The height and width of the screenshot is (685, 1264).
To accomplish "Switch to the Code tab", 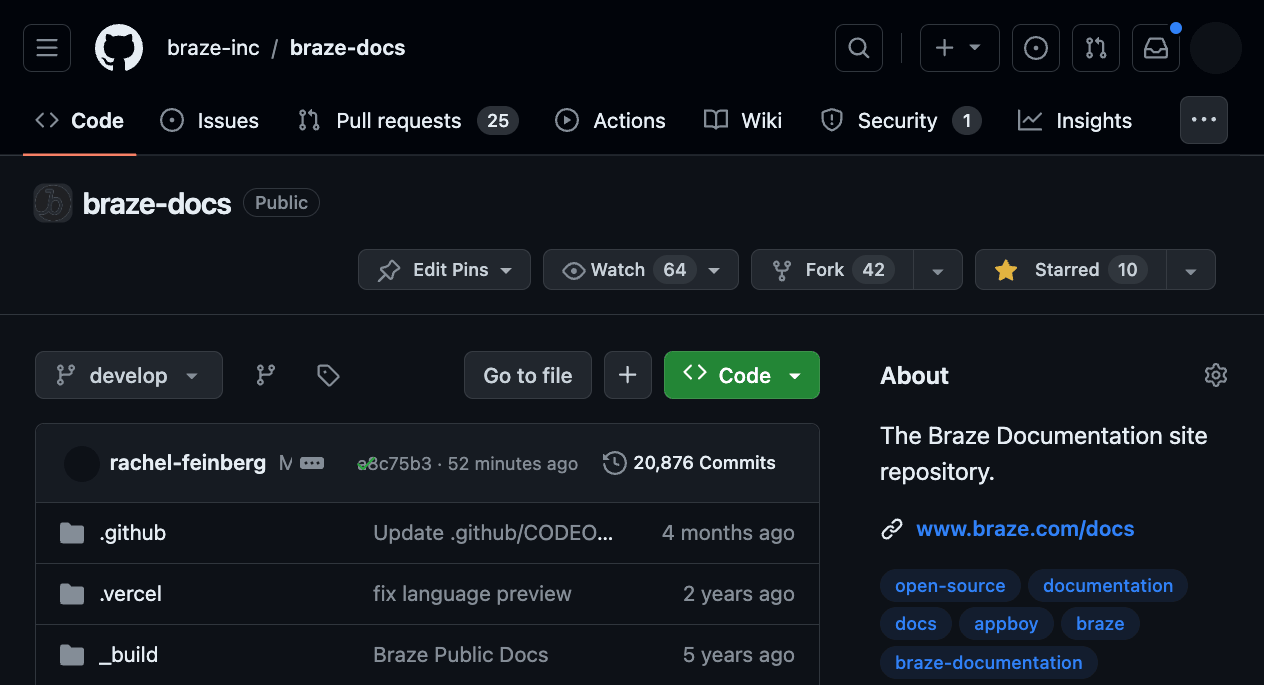I will coord(80,121).
